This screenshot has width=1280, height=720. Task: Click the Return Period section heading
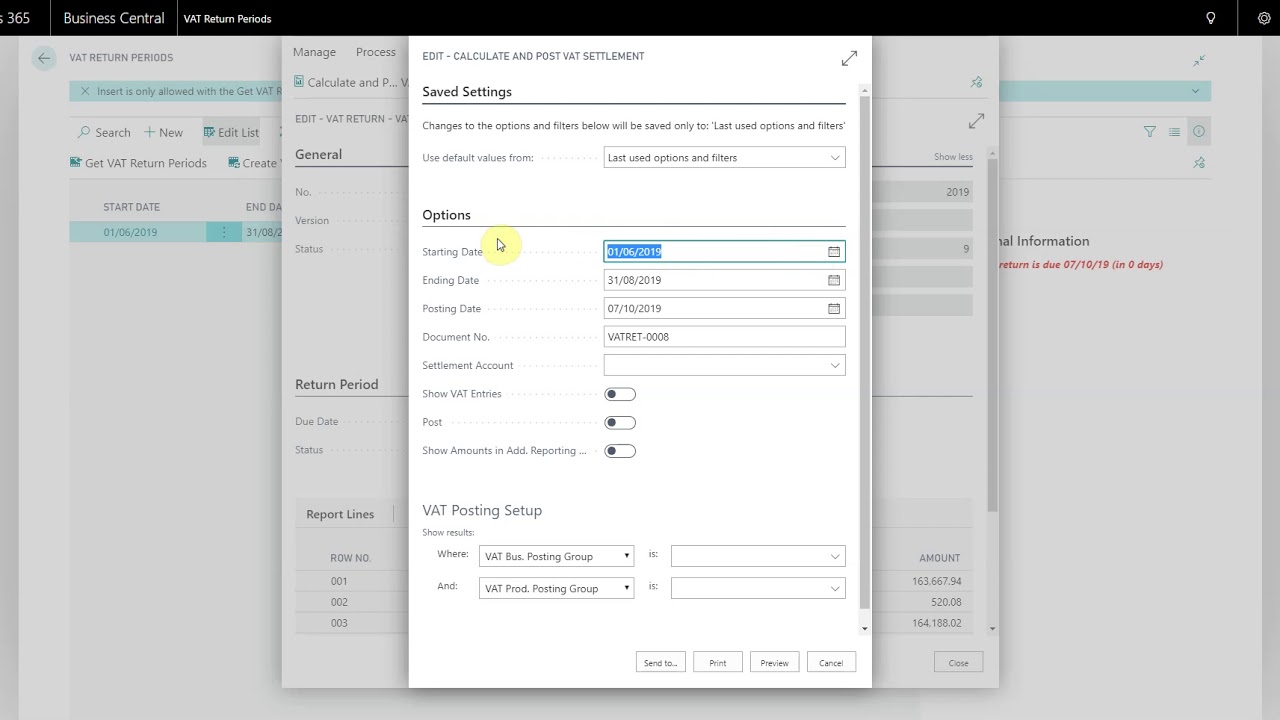pos(336,385)
